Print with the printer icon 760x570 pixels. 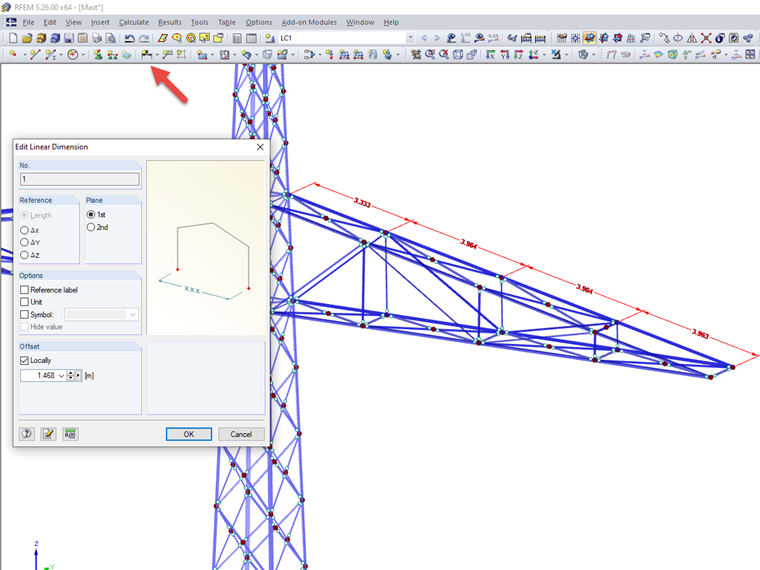point(97,38)
